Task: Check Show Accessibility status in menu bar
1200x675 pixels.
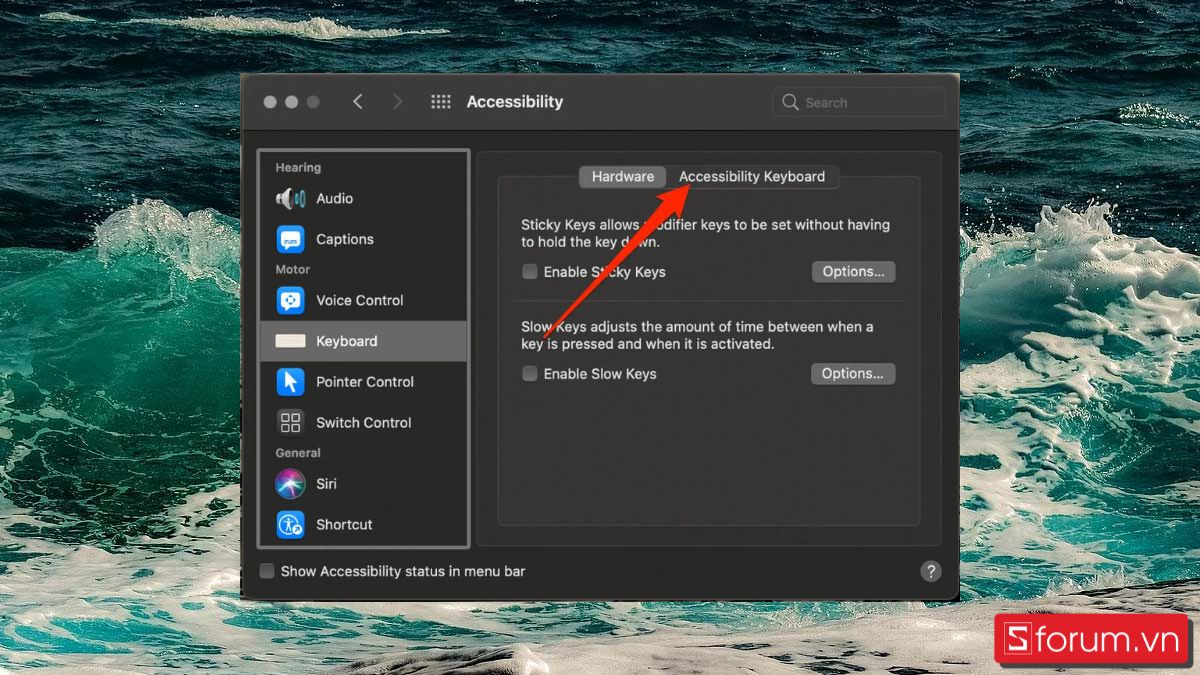Action: click(267, 570)
